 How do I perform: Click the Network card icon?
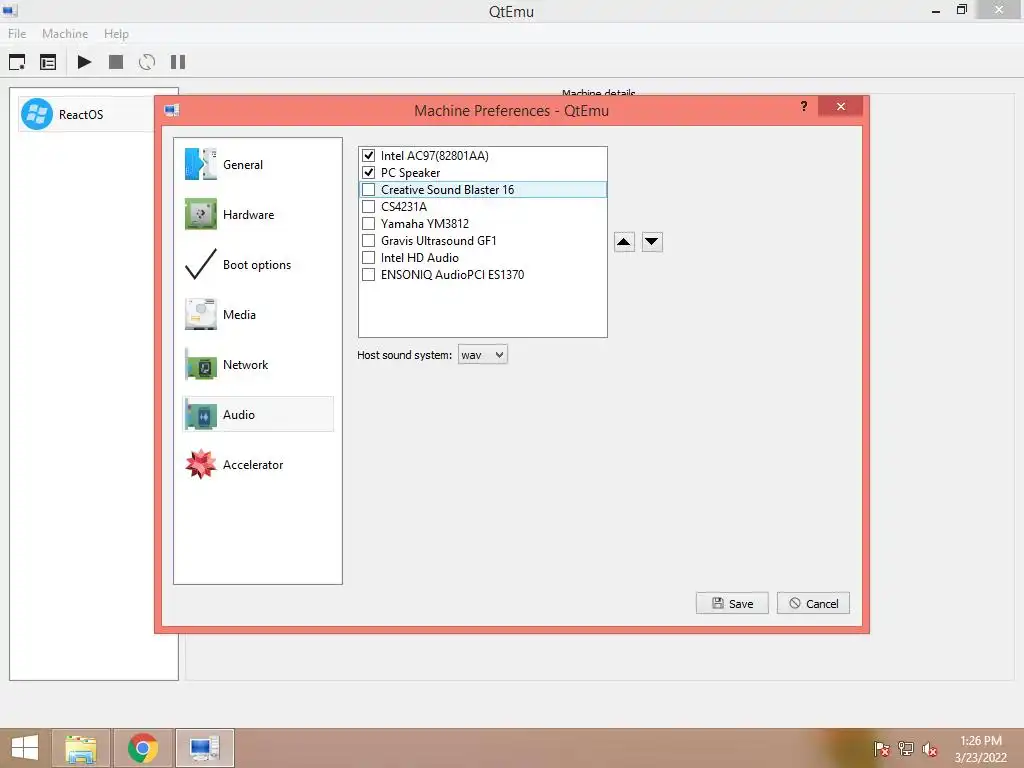click(200, 364)
